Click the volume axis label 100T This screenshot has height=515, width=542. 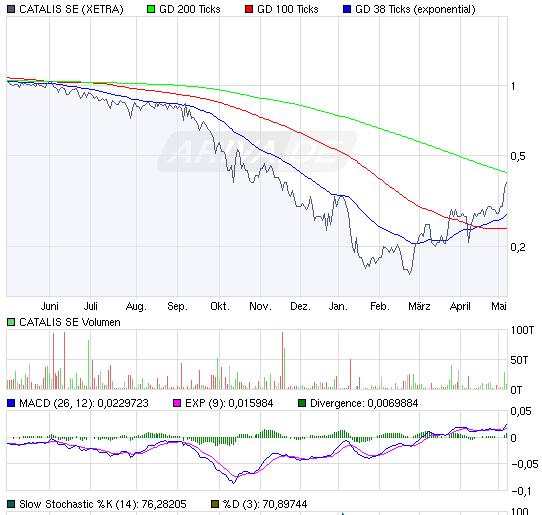[x=523, y=330]
